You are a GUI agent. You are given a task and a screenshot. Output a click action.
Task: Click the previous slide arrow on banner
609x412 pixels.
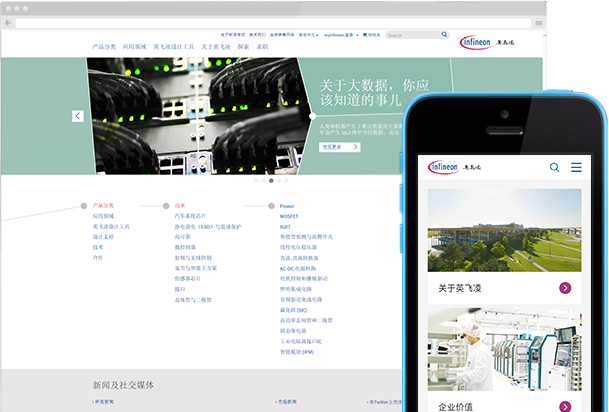click(78, 116)
